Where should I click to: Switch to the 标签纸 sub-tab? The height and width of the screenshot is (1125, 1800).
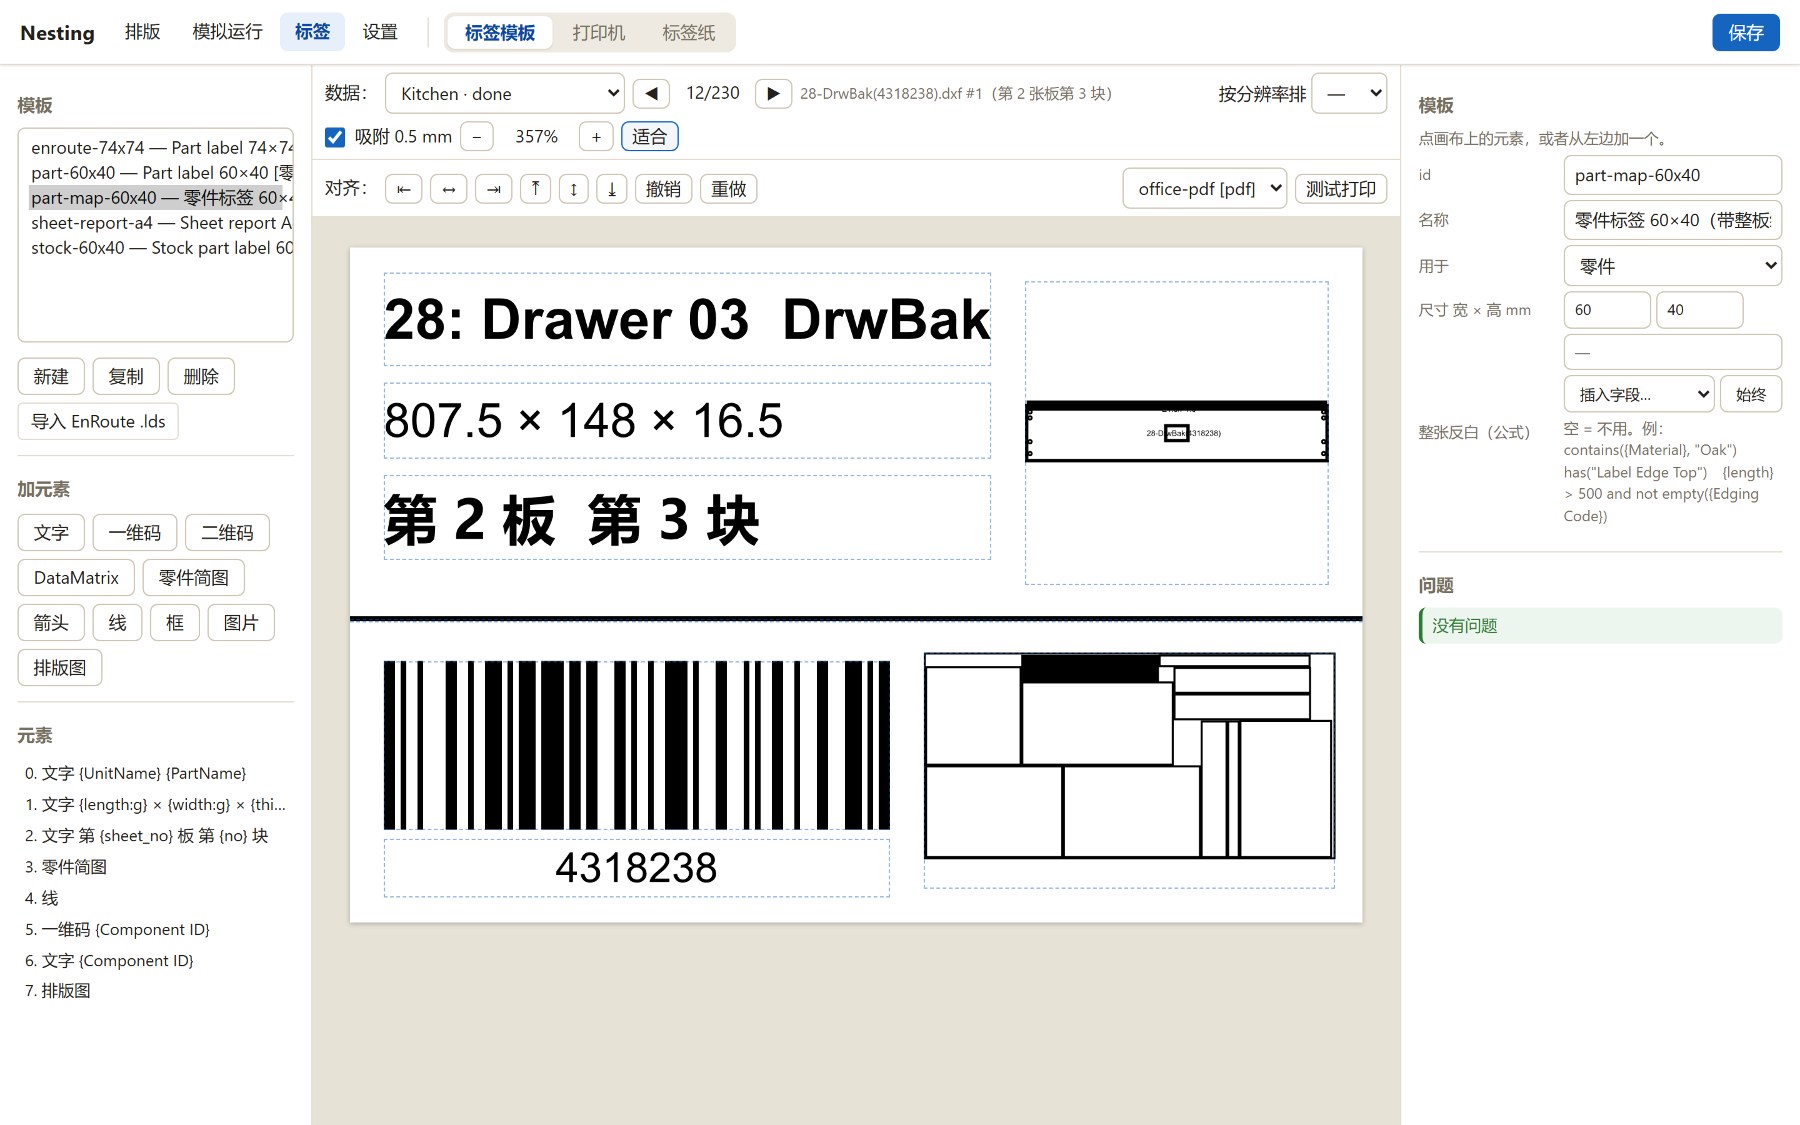coord(689,33)
